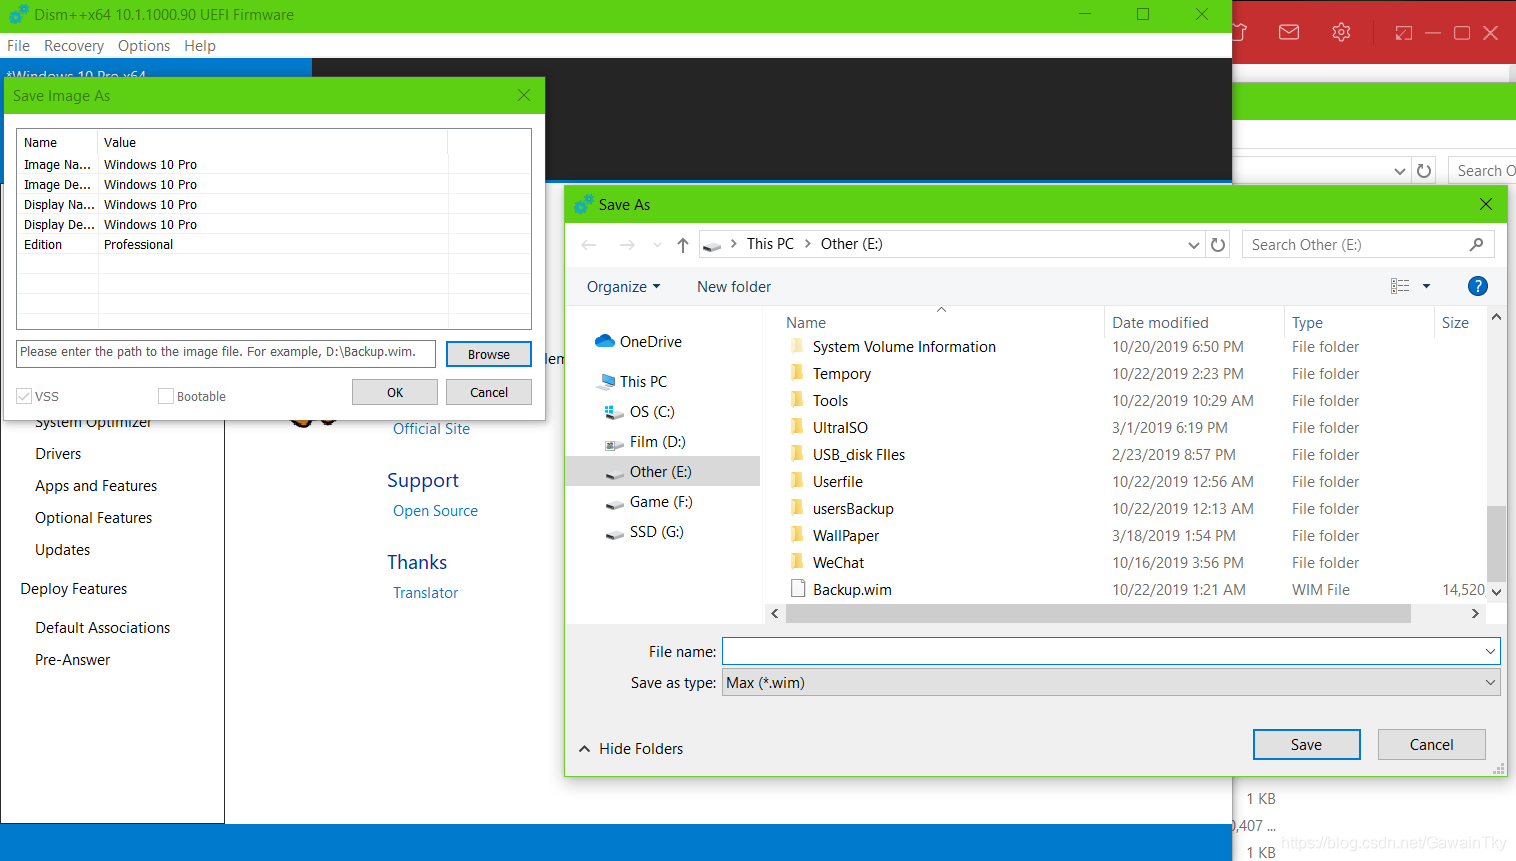Image resolution: width=1516 pixels, height=861 pixels.
Task: Open Default Associations in sidebar
Action: [102, 627]
